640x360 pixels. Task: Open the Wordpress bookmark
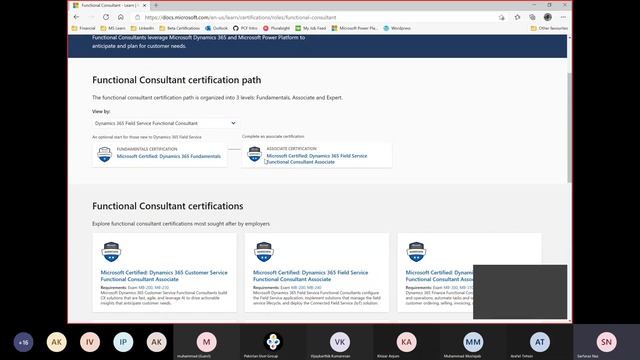point(397,28)
